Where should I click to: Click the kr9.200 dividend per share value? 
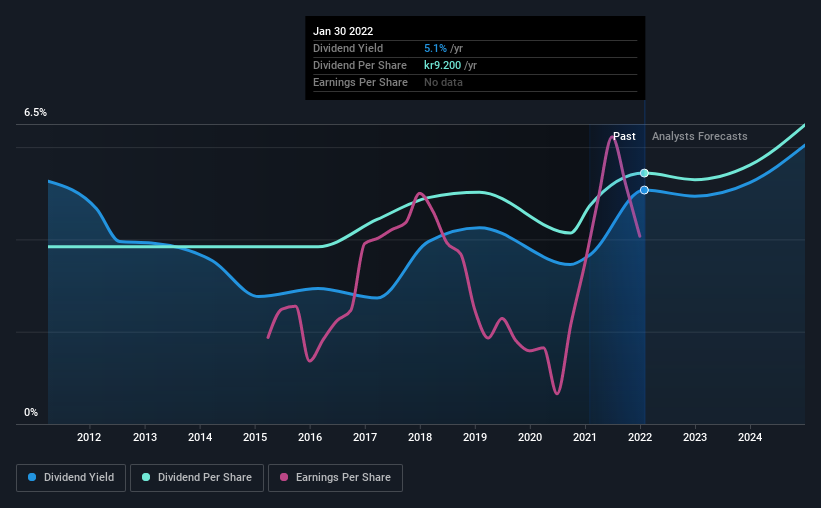(442, 65)
